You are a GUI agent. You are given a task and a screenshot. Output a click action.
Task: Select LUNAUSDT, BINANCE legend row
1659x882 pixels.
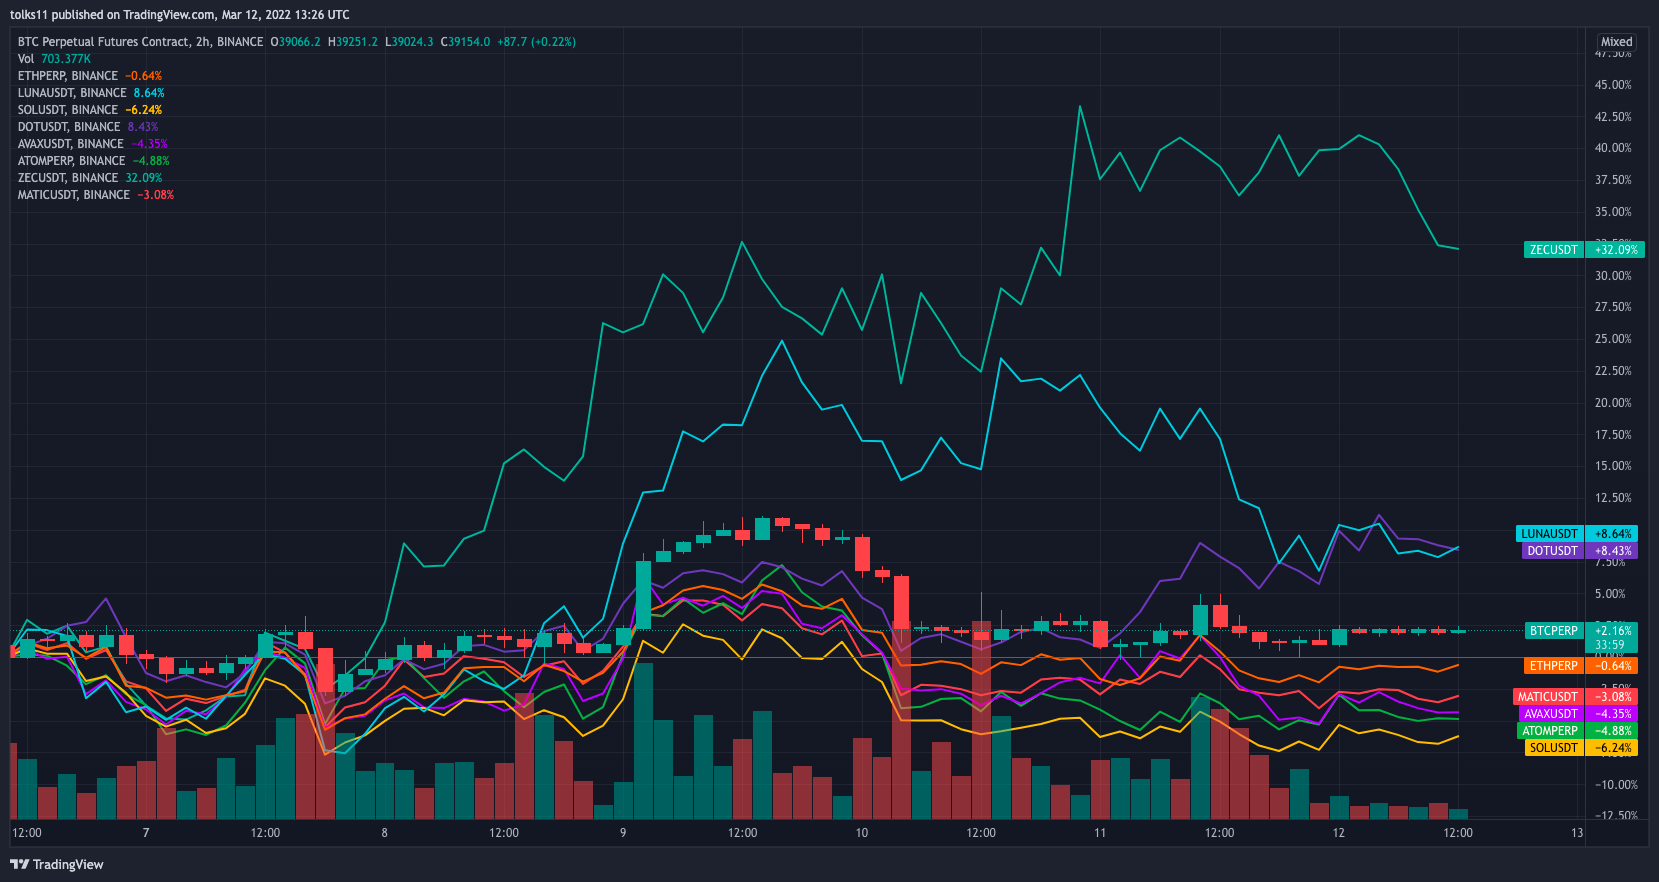[91, 93]
